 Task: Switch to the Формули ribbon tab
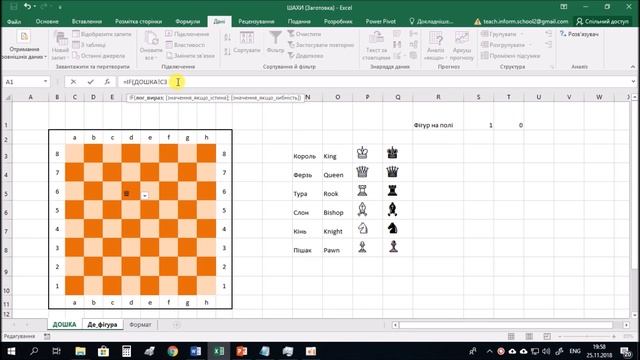point(187,21)
